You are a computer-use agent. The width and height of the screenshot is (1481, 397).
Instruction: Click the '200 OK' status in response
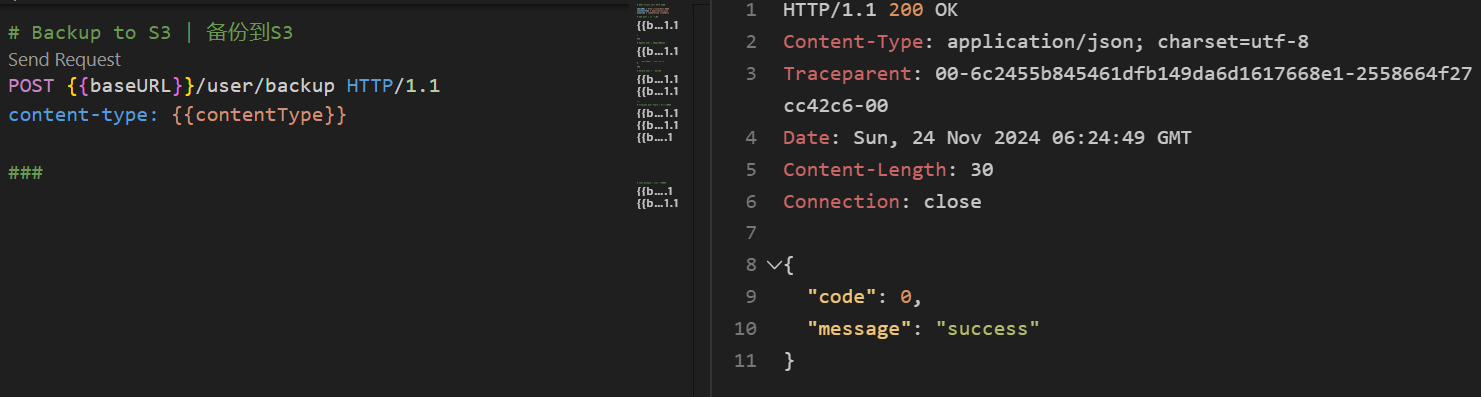point(923,10)
